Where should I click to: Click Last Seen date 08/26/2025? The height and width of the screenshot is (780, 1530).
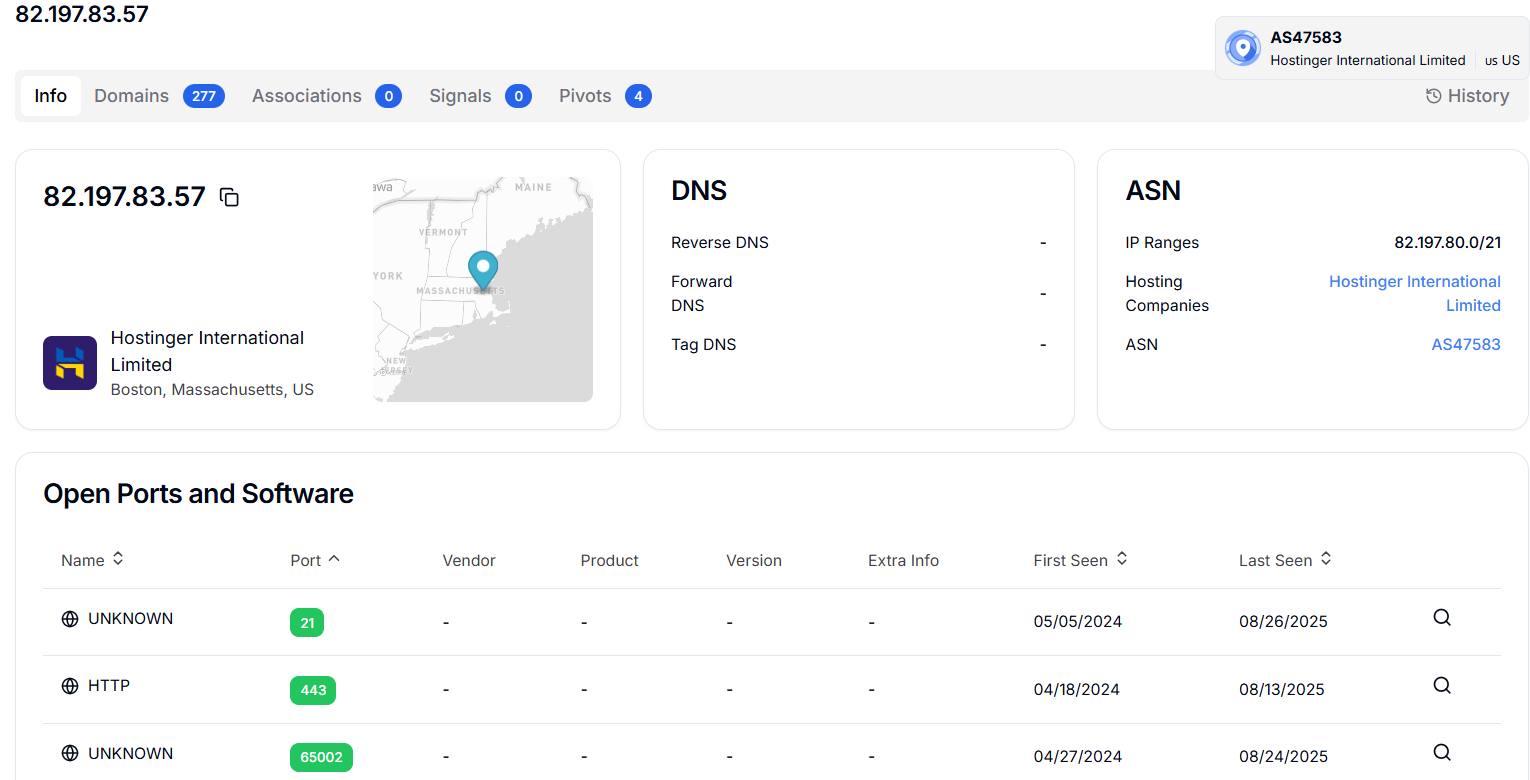tap(1283, 622)
